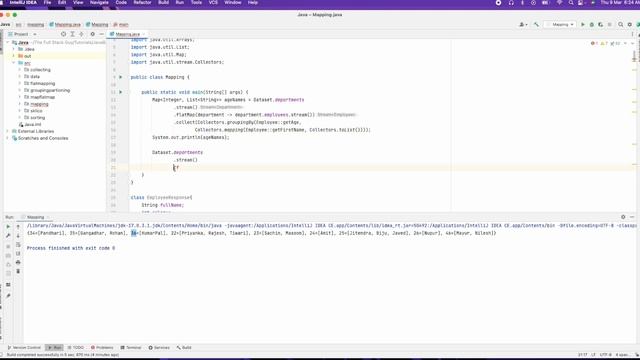The image size is (640, 360).
Task: Expand the collecting package
Action: [x=20, y=70]
